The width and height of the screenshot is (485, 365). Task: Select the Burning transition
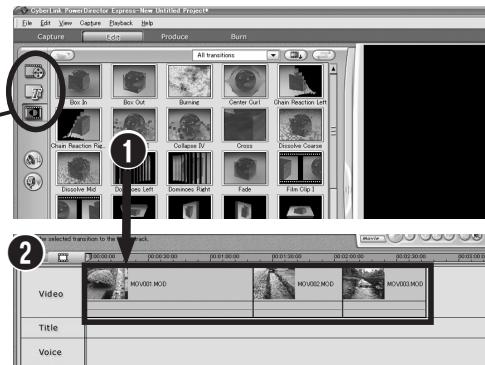point(189,81)
